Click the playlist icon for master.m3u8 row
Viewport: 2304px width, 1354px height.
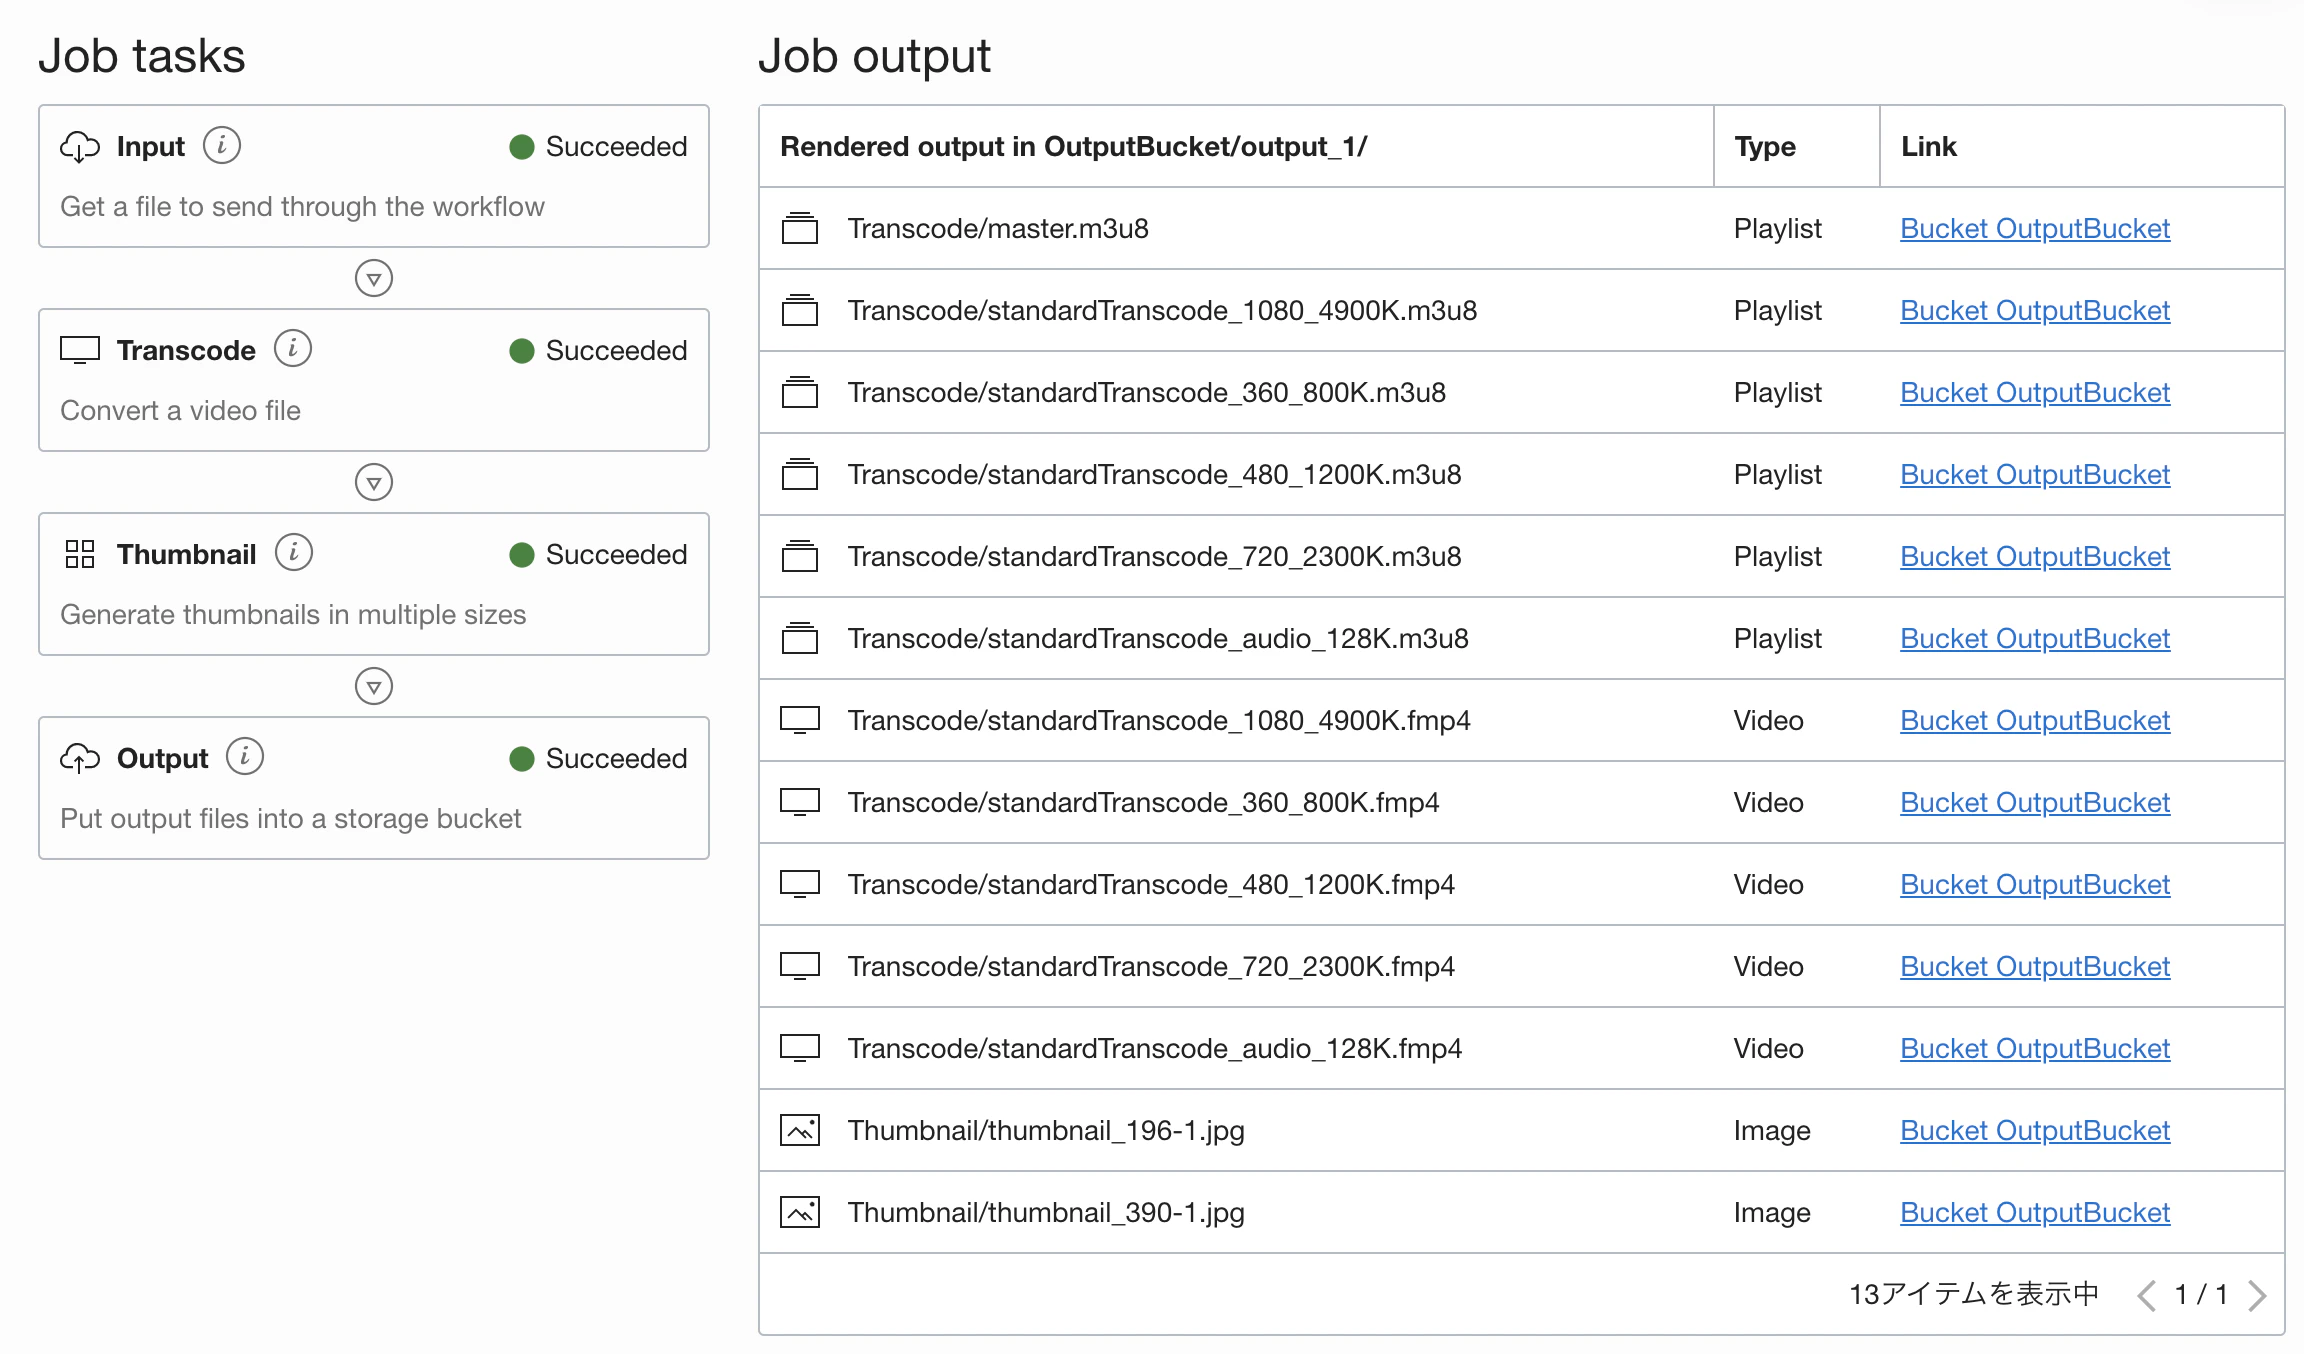[800, 228]
